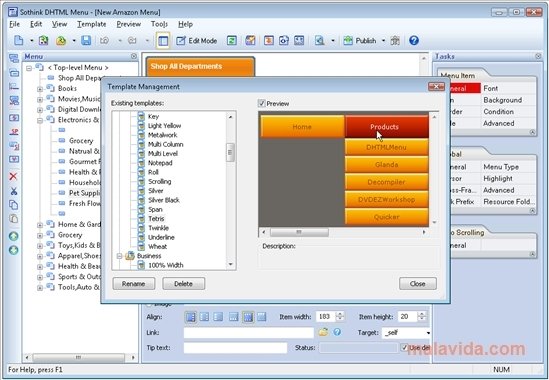This screenshot has height=380, width=549.
Task: Click the Menu panel horizontal scrollbar
Action: [x=78, y=358]
